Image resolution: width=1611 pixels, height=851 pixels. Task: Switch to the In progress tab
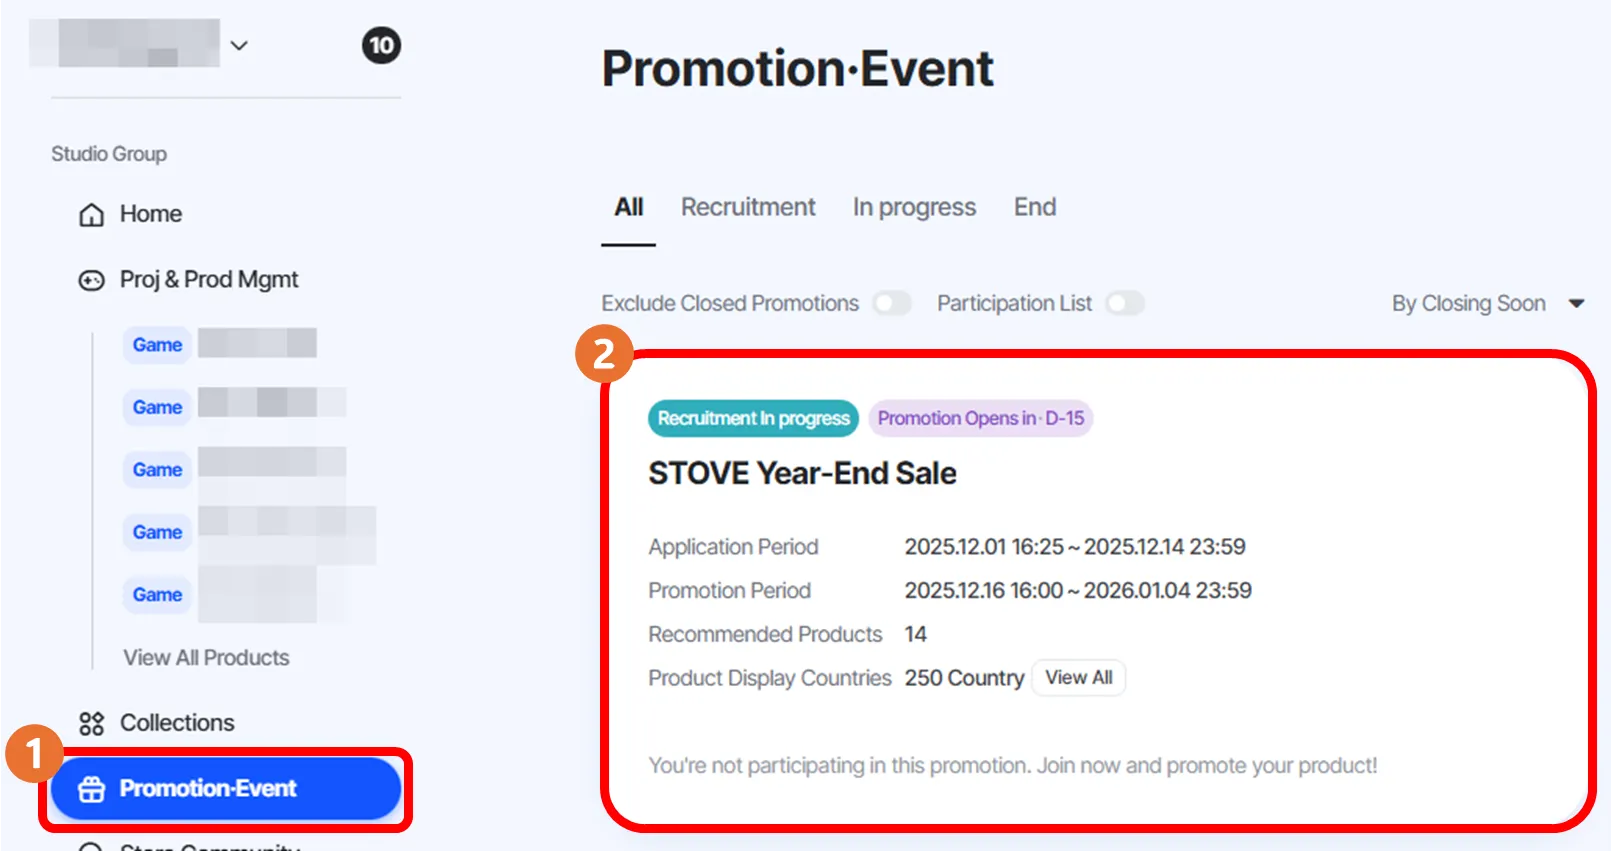point(914,207)
